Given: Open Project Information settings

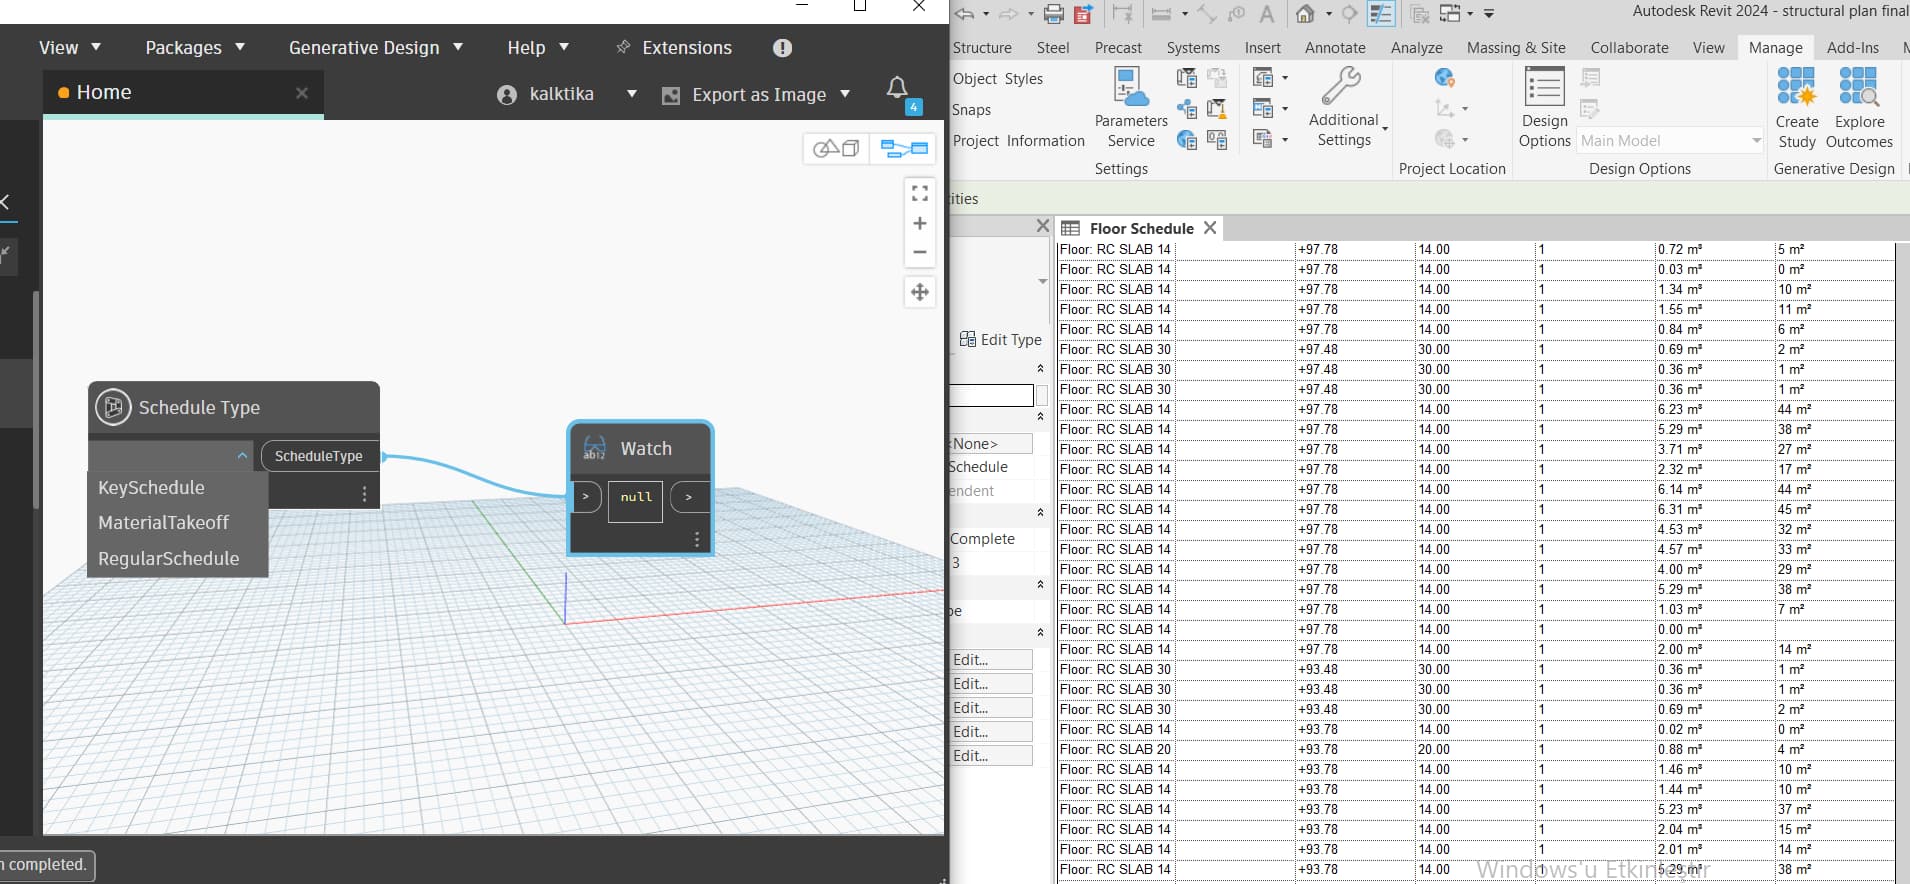Looking at the screenshot, I should tap(1018, 141).
